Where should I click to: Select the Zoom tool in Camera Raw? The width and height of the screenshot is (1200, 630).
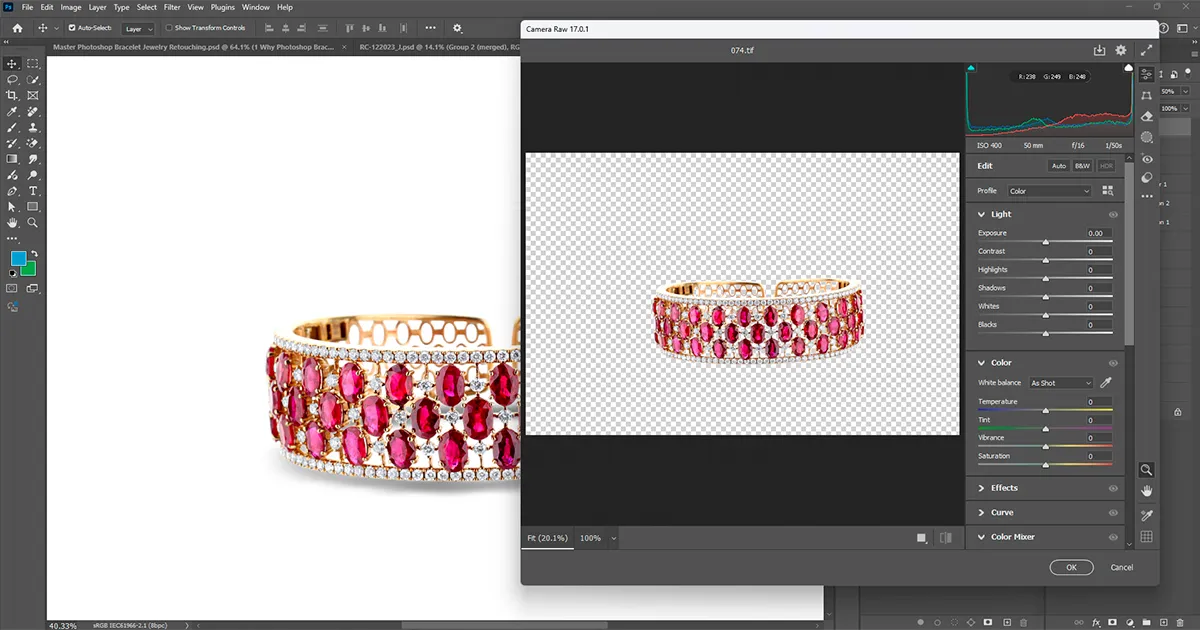tap(1146, 470)
